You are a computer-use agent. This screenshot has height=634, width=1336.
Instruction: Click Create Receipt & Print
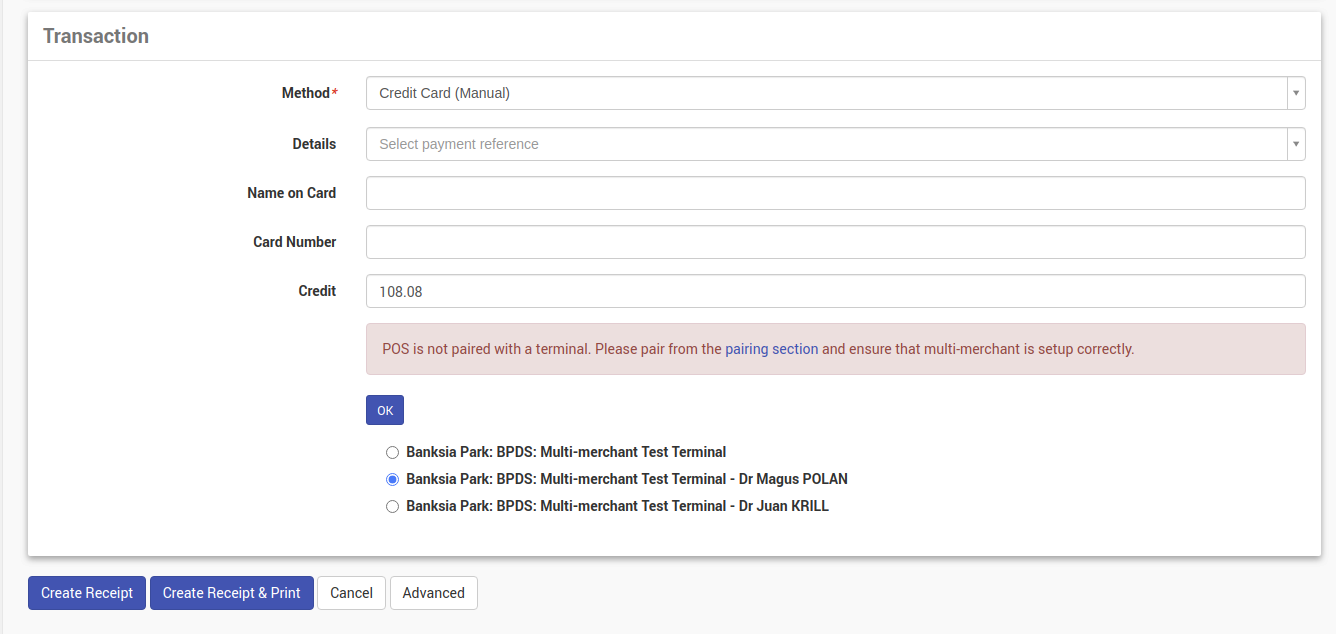pos(232,593)
